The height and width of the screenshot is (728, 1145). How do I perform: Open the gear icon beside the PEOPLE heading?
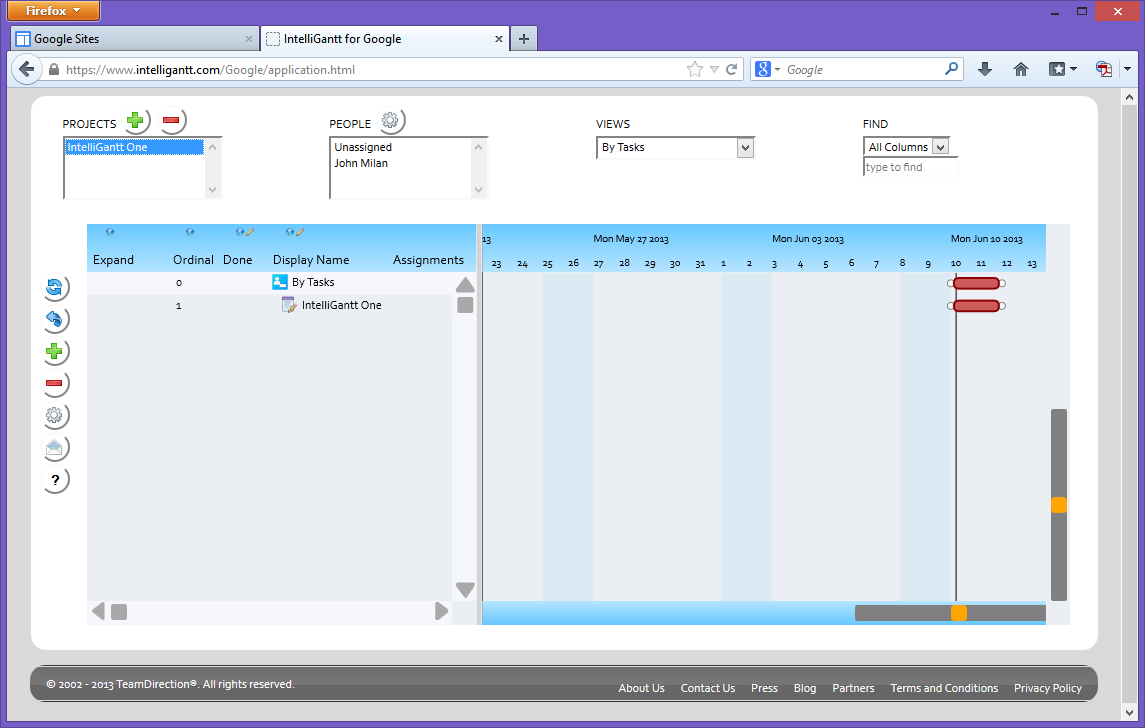coord(389,120)
